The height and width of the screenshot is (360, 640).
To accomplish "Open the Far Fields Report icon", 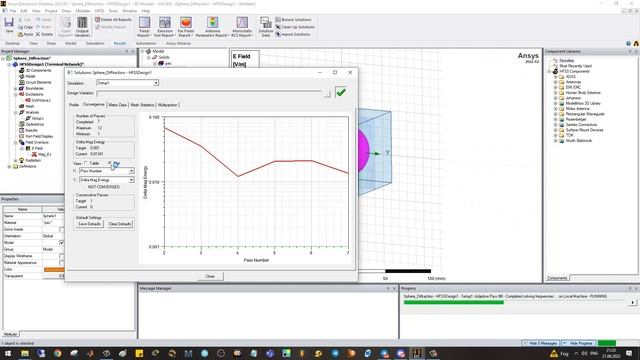I will [186, 23].
